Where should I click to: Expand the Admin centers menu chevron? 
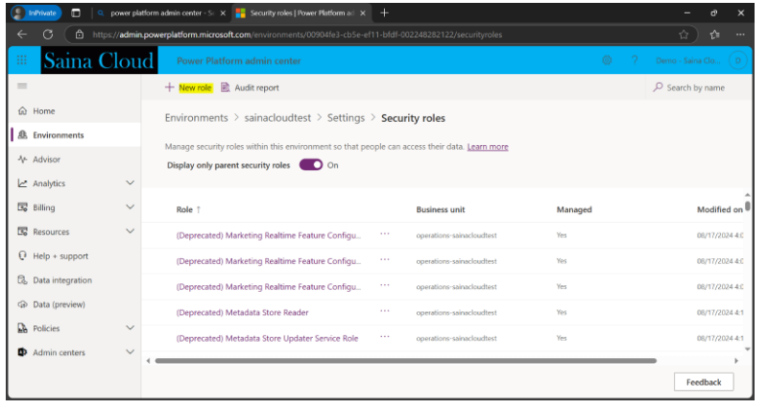coord(130,352)
